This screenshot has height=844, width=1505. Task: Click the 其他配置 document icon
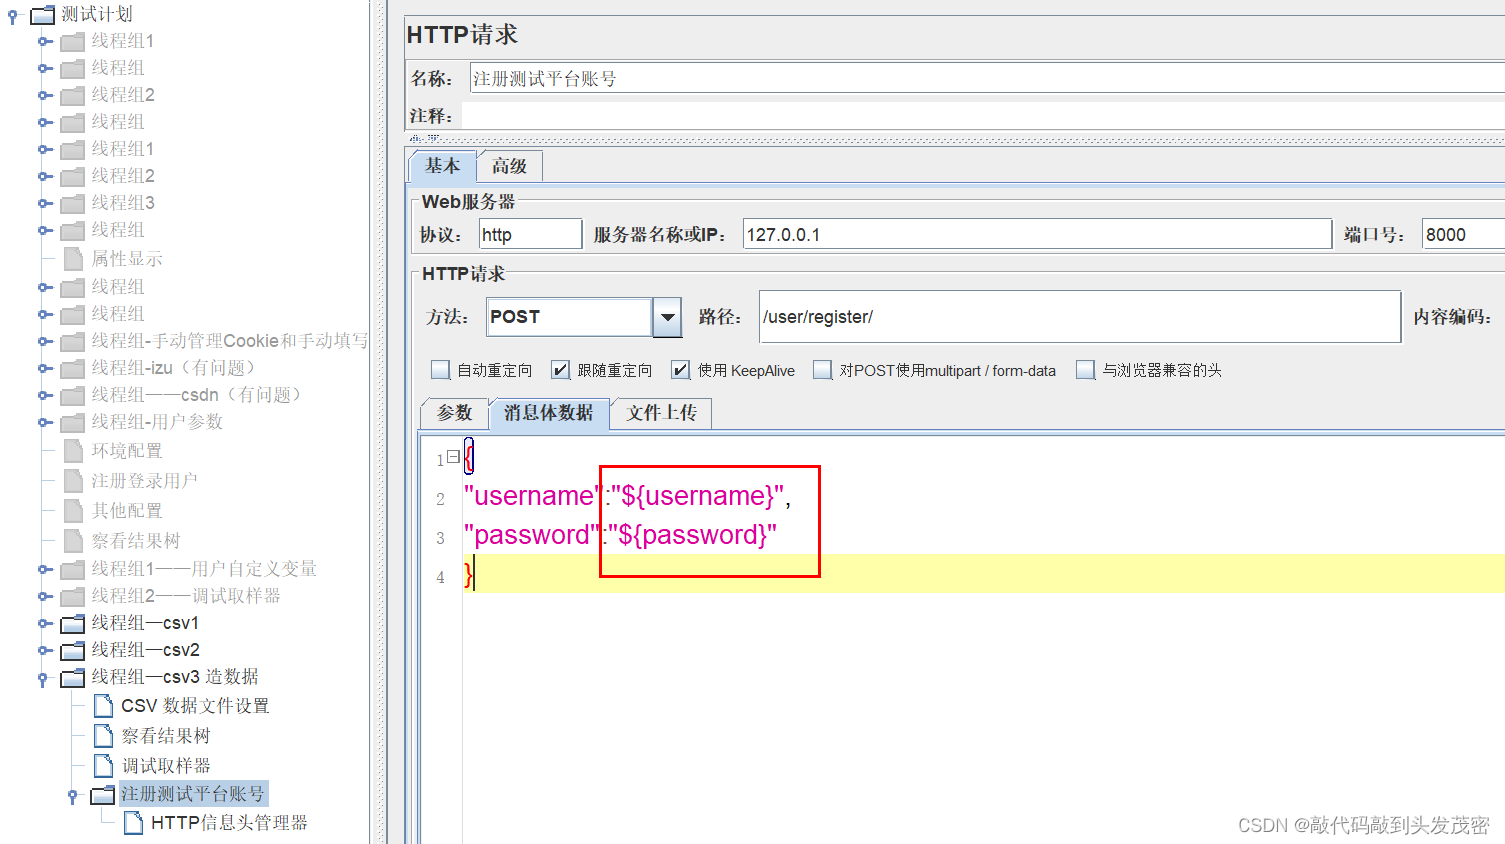[73, 511]
